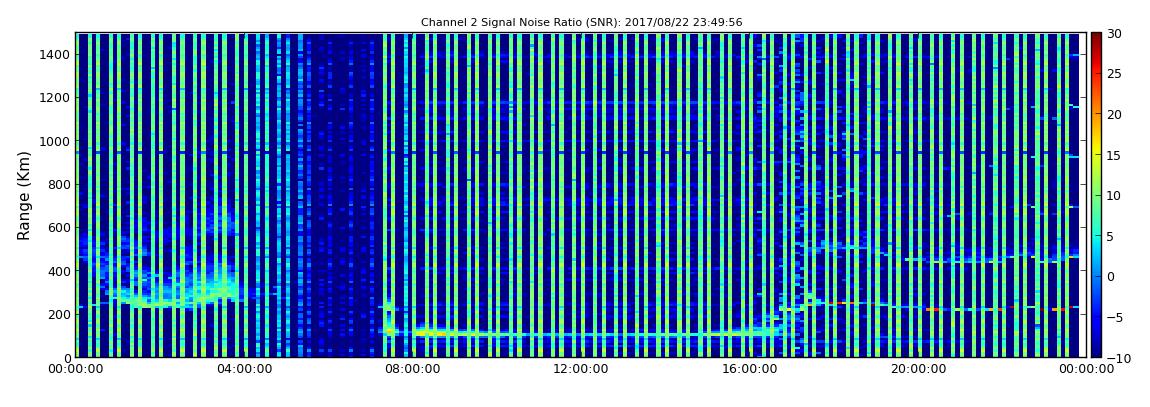This screenshot has width=1150, height=407.
Task: Click the colorbar label −5
Action: pos(1115,318)
